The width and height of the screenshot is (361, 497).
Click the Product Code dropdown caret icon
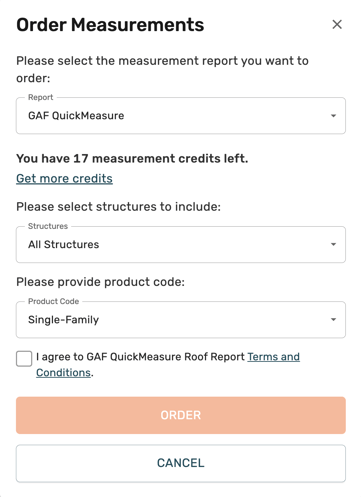pos(333,320)
